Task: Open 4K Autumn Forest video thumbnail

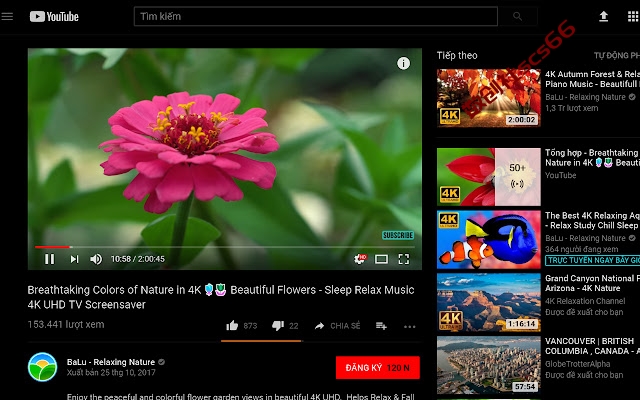Action: (x=489, y=98)
